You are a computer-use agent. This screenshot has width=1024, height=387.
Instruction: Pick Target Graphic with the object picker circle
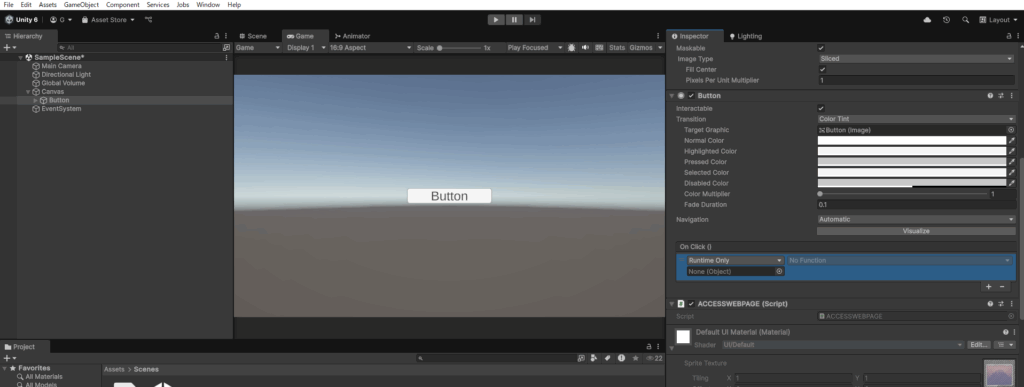[x=1011, y=130]
